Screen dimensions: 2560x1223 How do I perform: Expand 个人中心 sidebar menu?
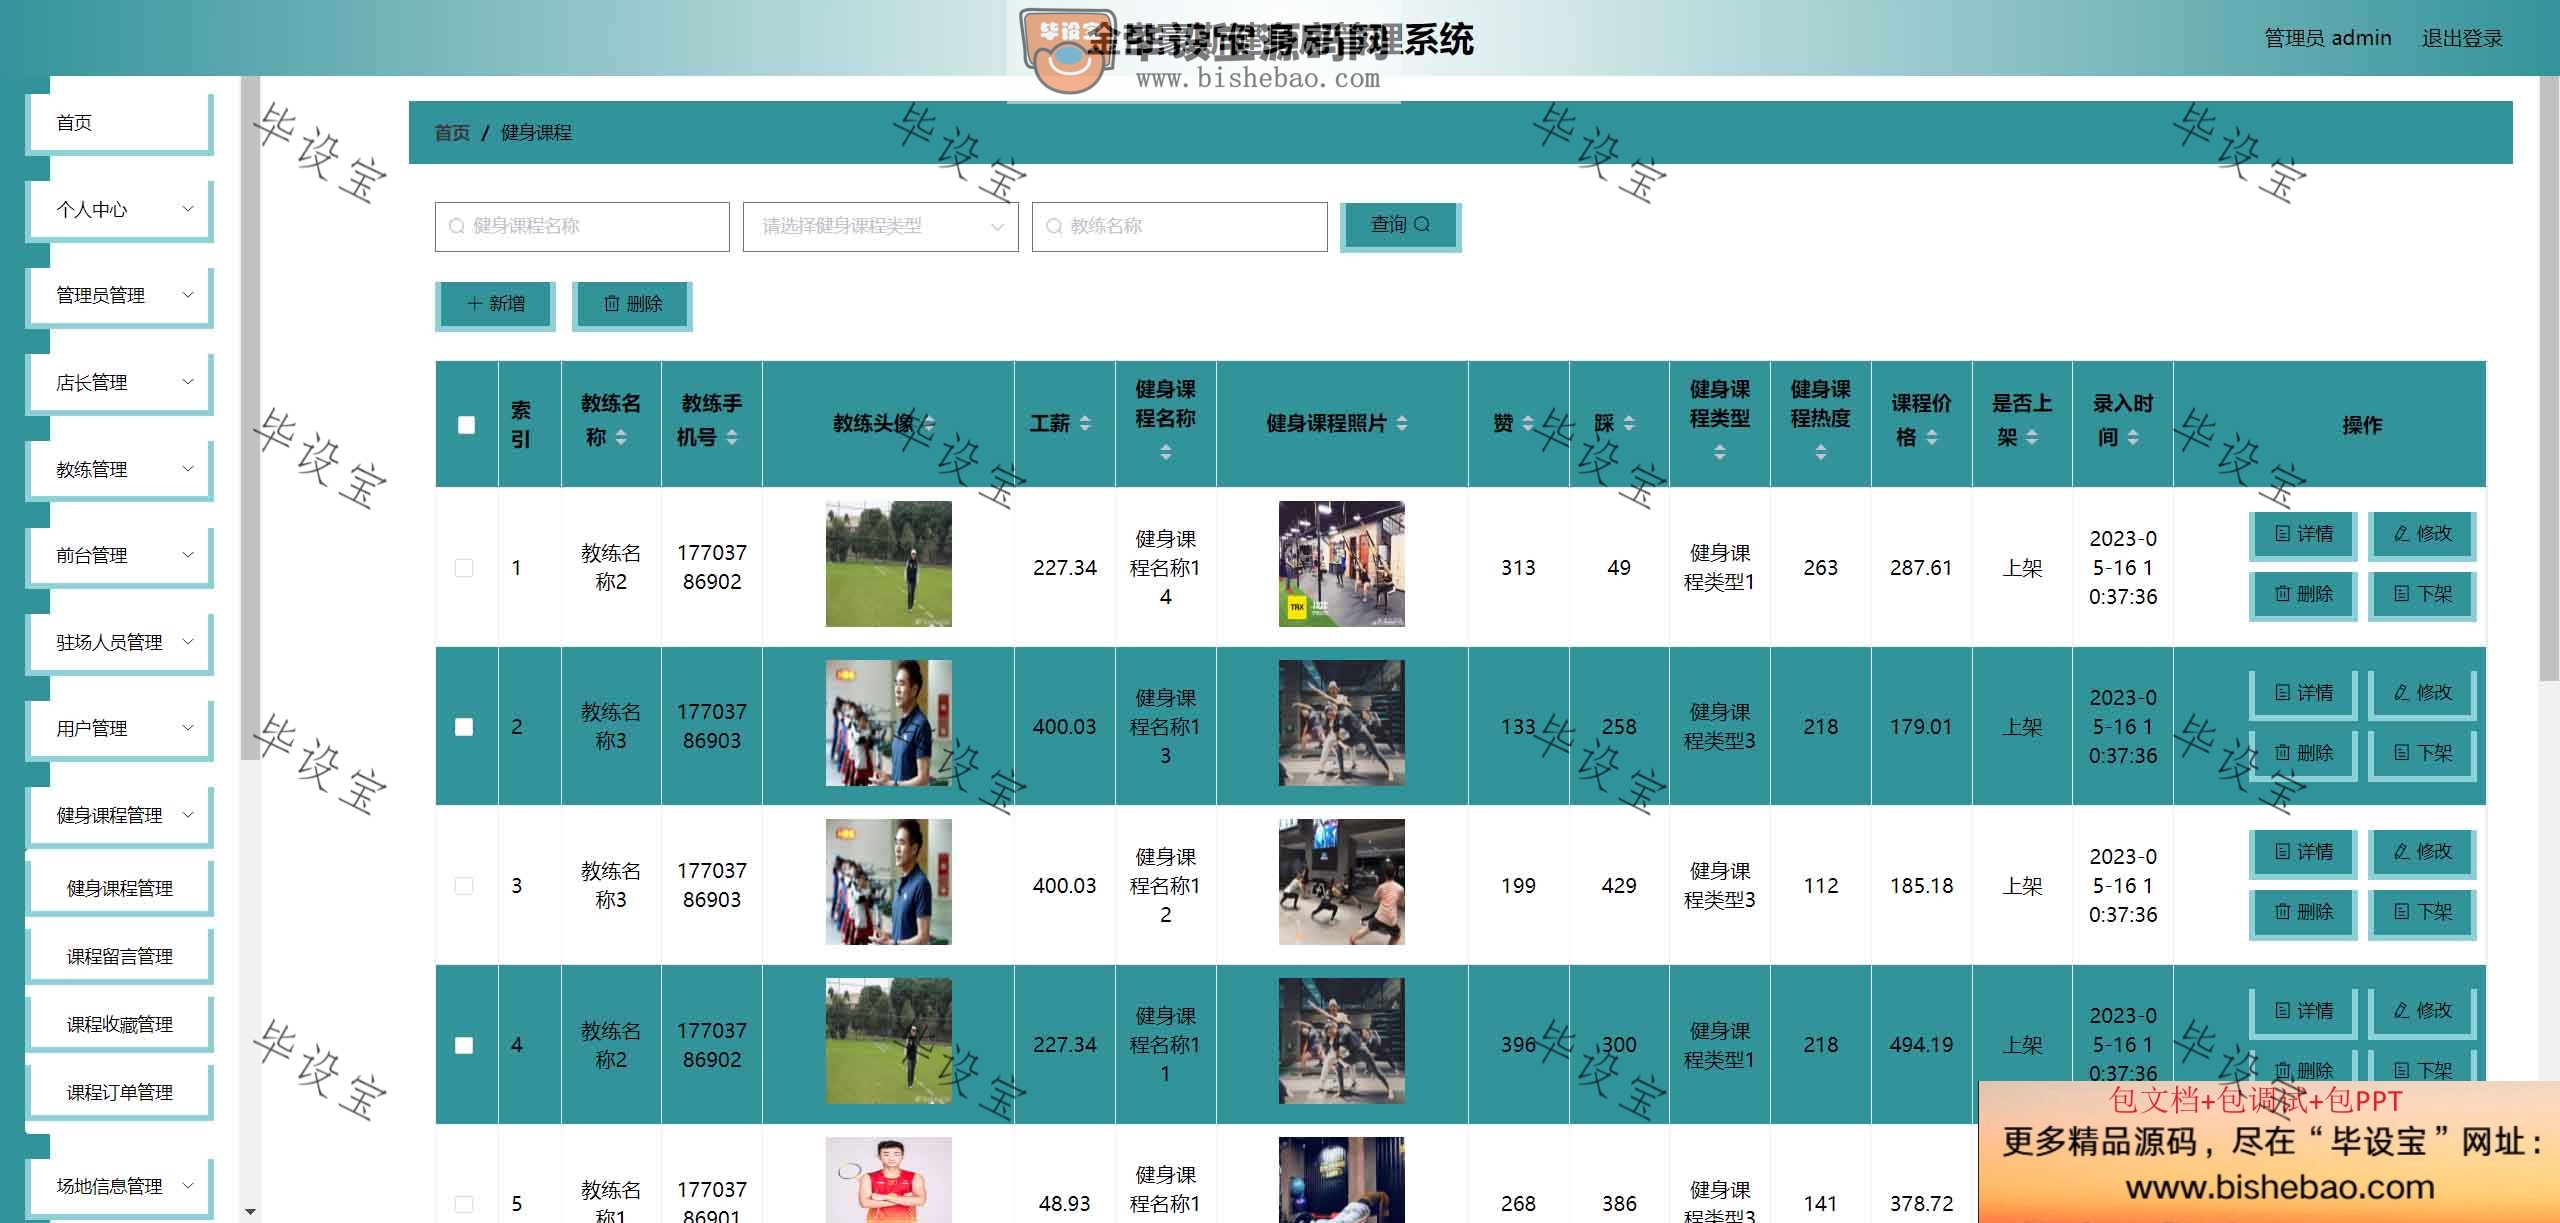(121, 209)
